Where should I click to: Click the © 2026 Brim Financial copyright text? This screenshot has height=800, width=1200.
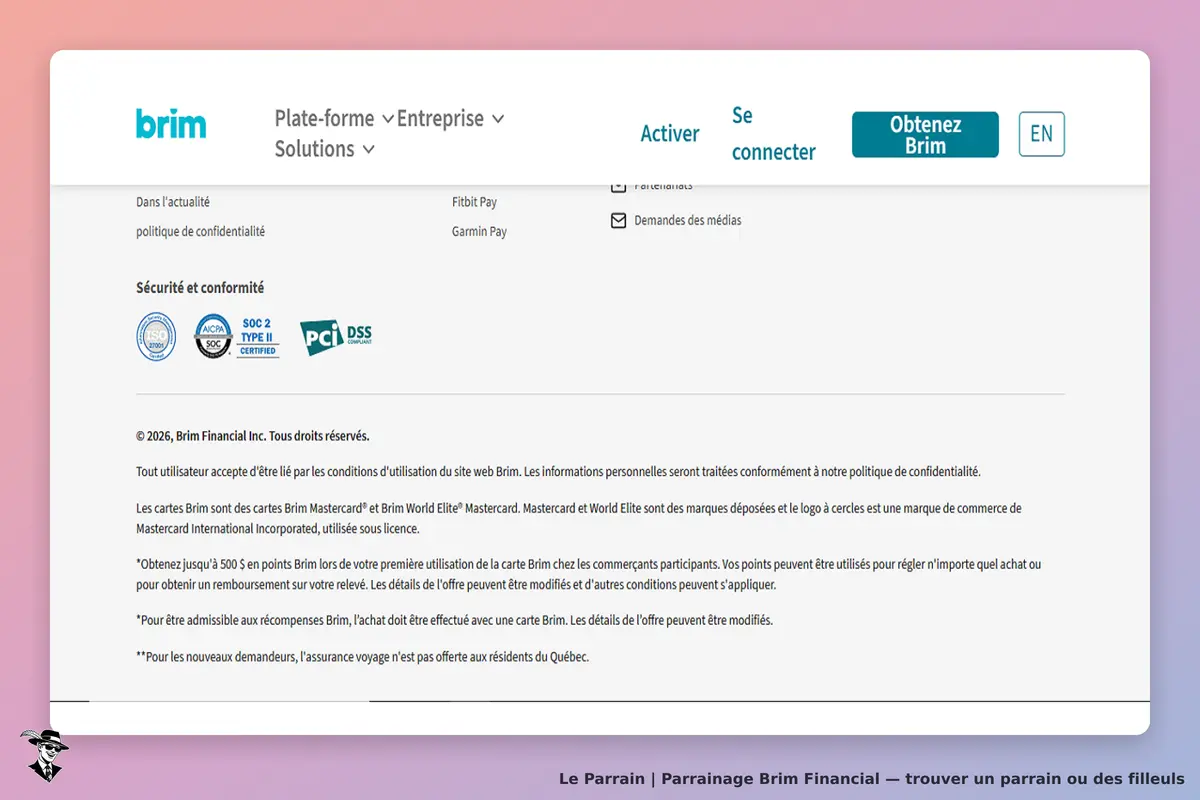[253, 436]
